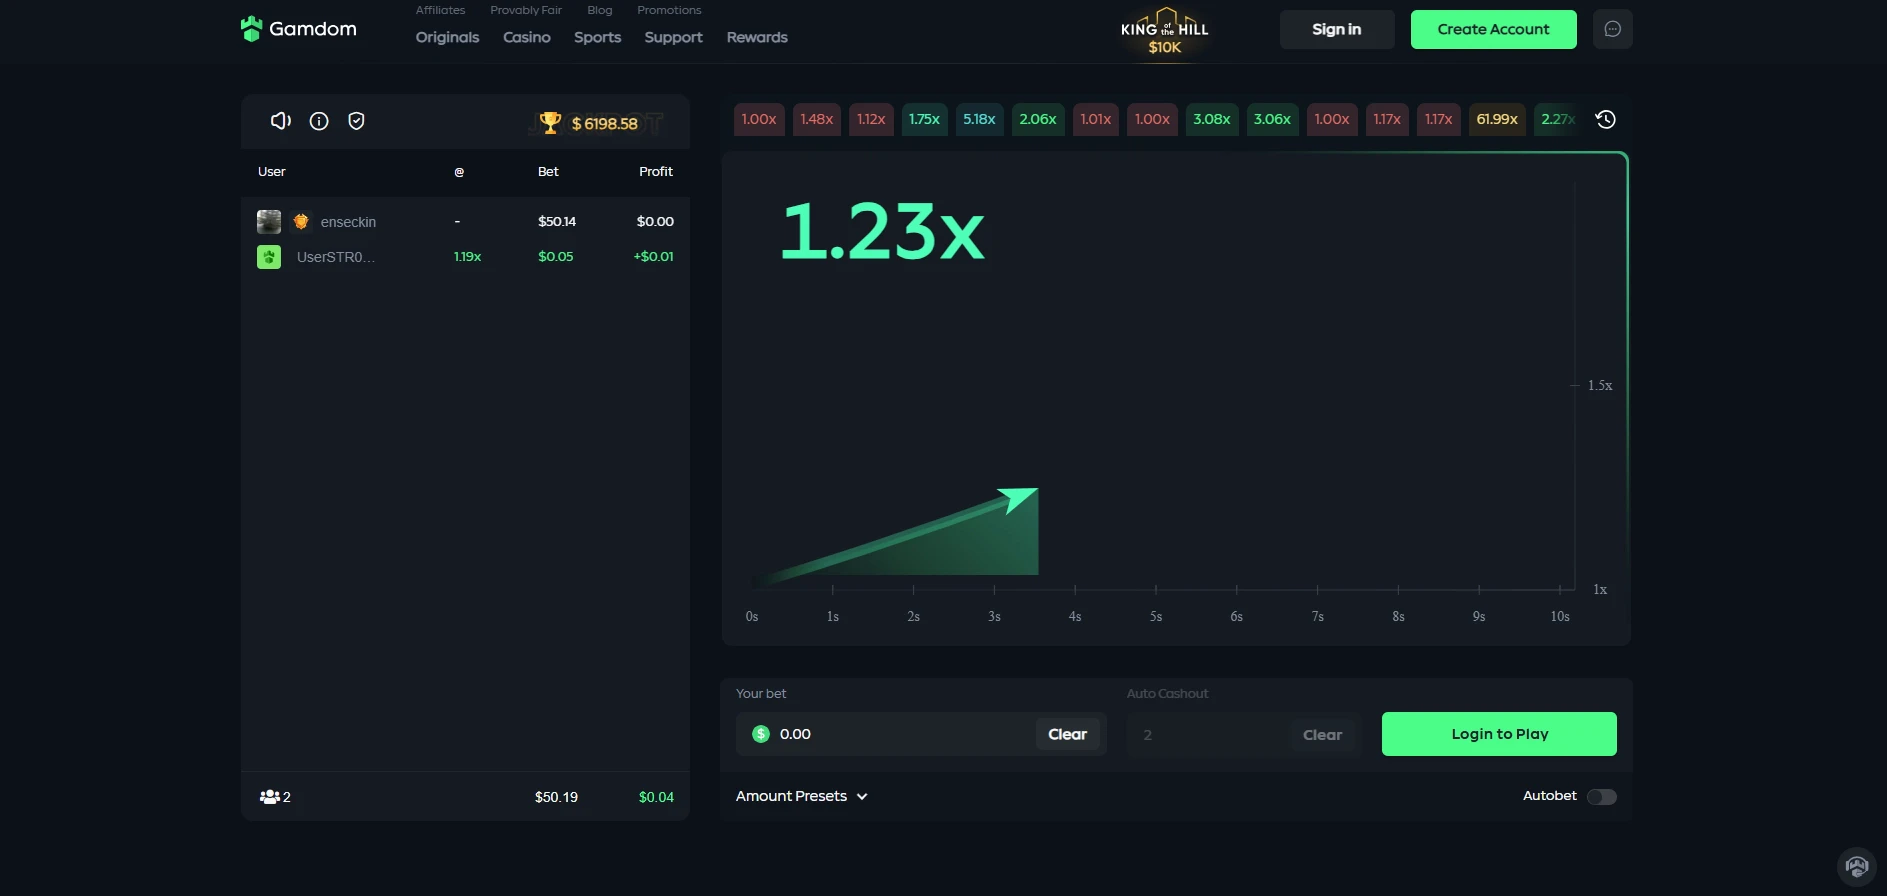Click the enseckin username
The image size is (1887, 896).
point(348,222)
